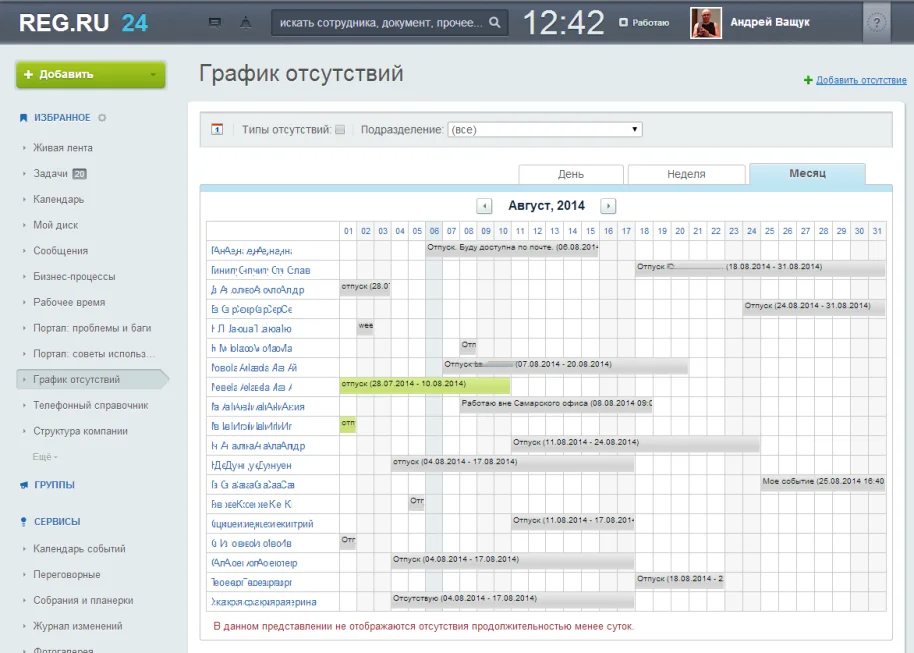Click the Избранное settings gear icon
This screenshot has width=914, height=653.
tap(102, 118)
